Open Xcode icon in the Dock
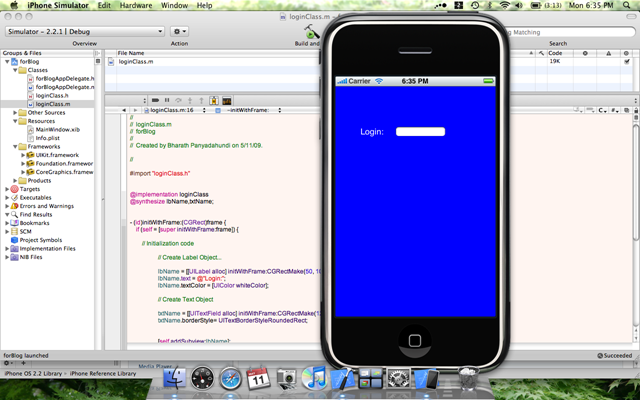 [342, 377]
